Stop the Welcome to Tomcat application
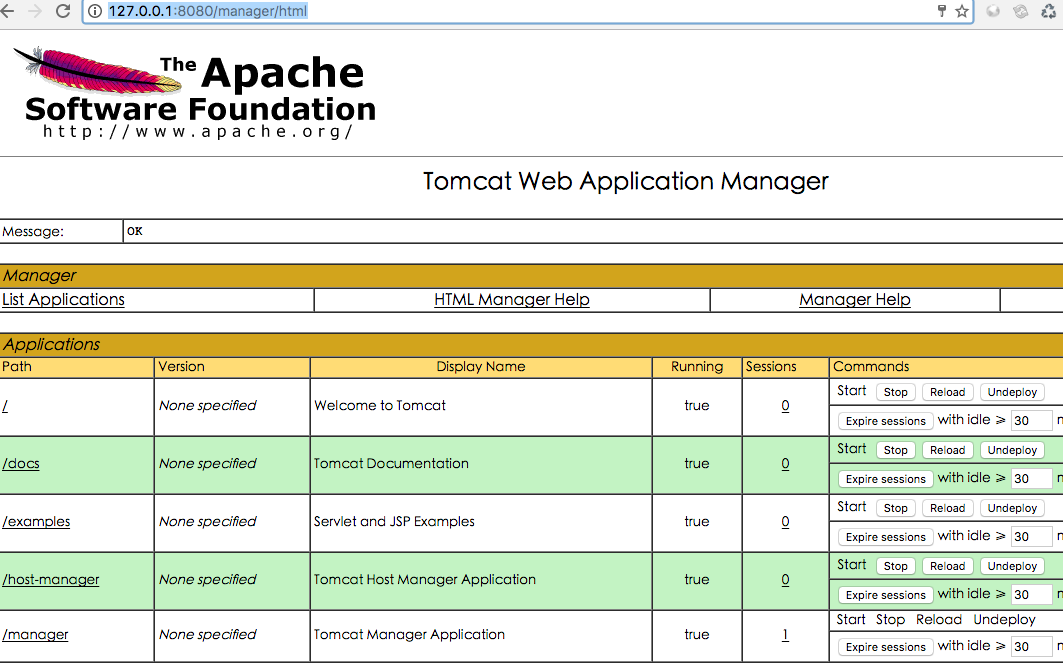Screen dimensions: 1063x671 pyautogui.click(x=896, y=392)
